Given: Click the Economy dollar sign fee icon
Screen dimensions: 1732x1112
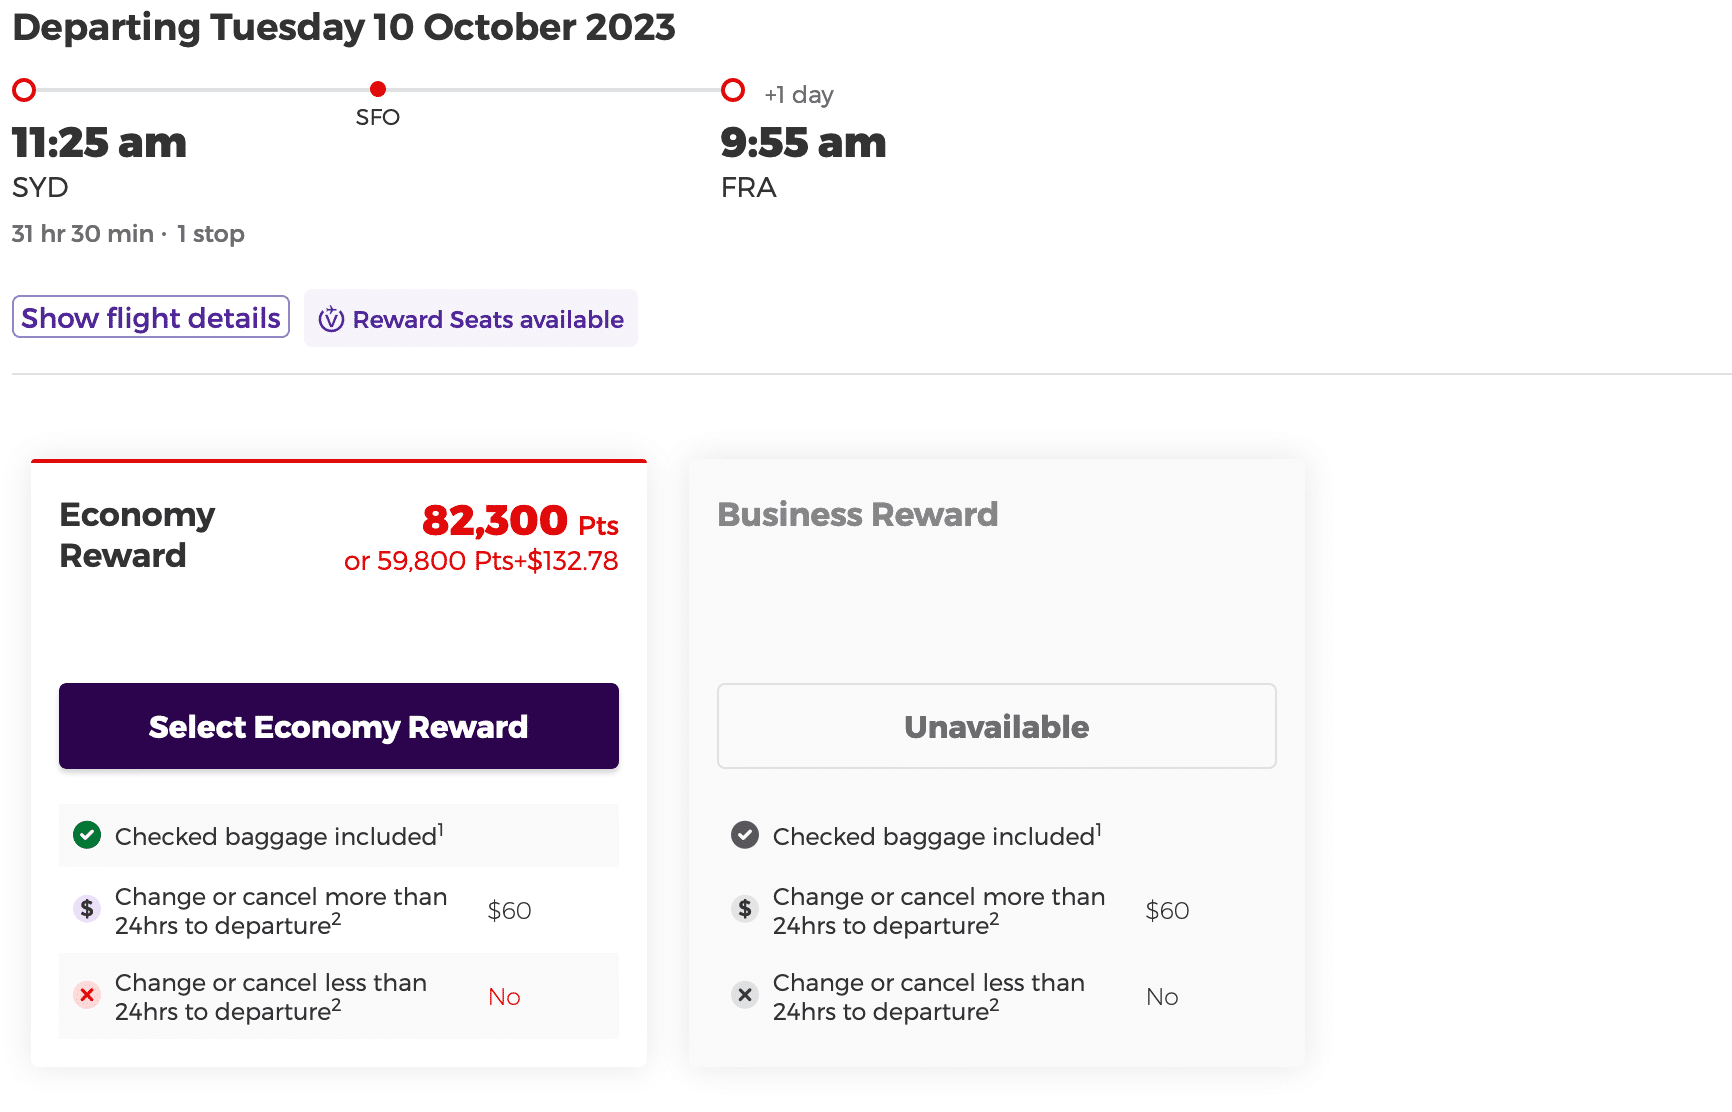Looking at the screenshot, I should (87, 909).
